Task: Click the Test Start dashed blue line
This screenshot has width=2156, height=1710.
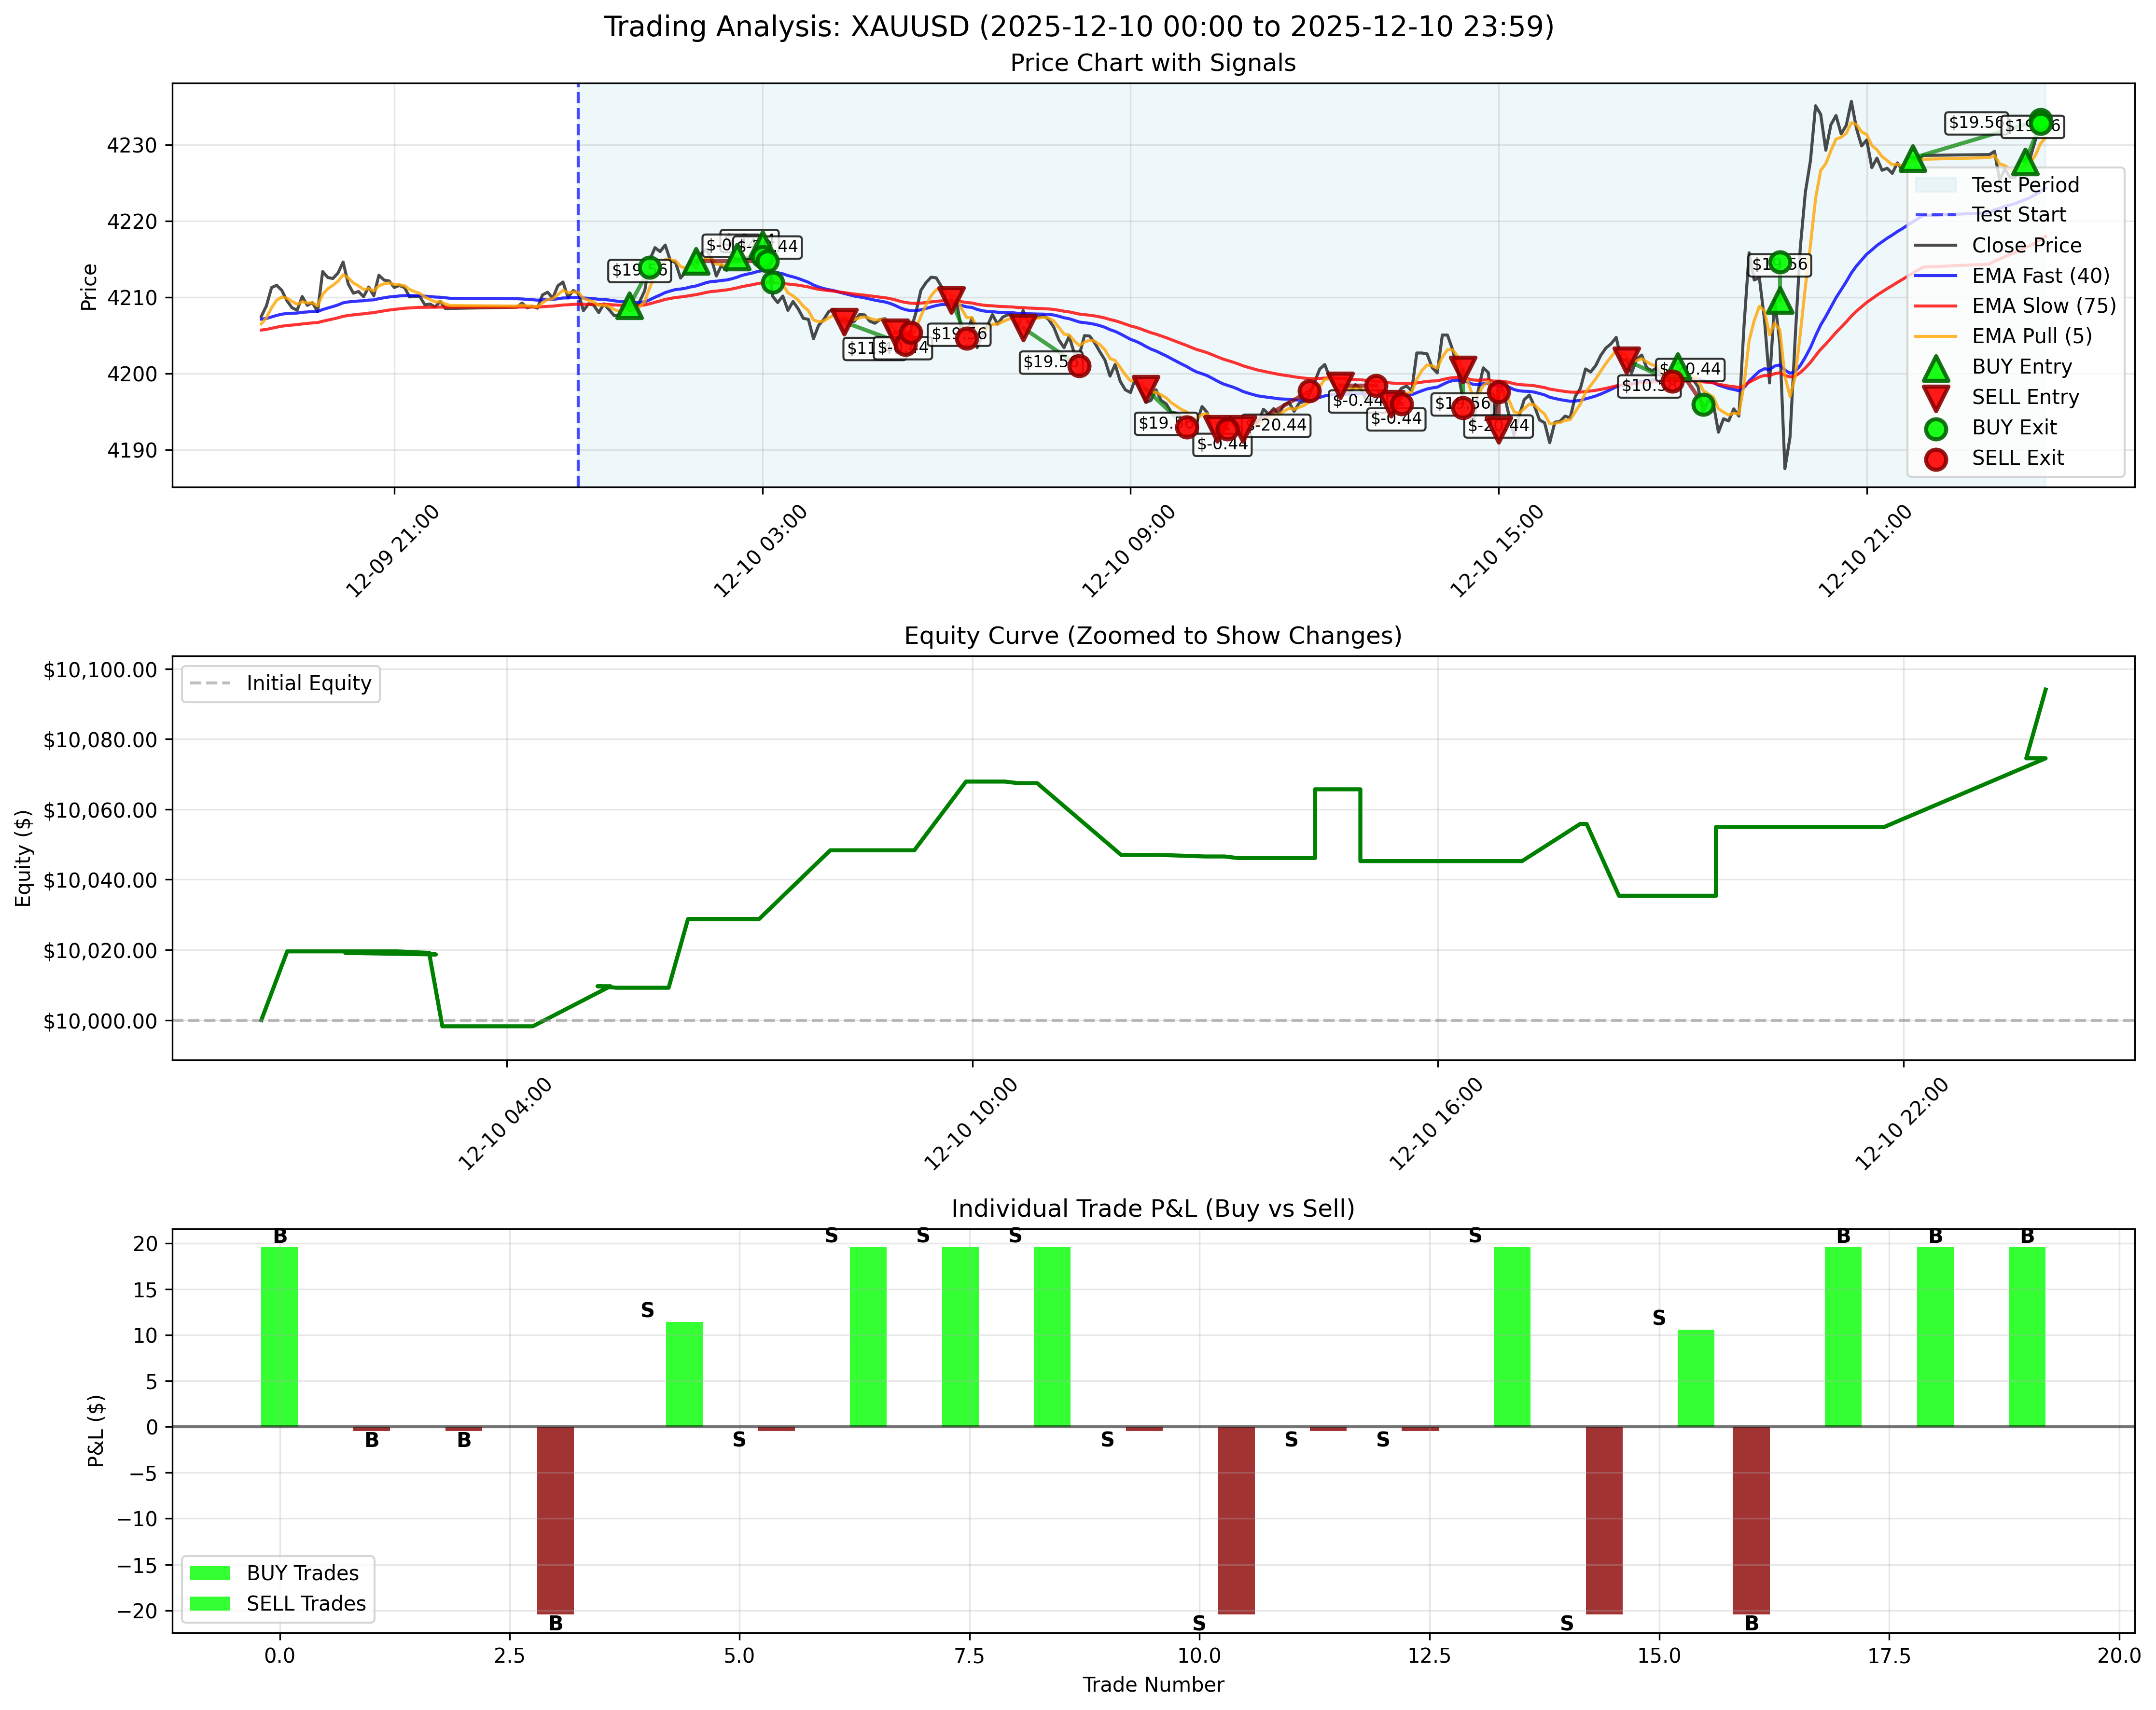Action: click(578, 300)
